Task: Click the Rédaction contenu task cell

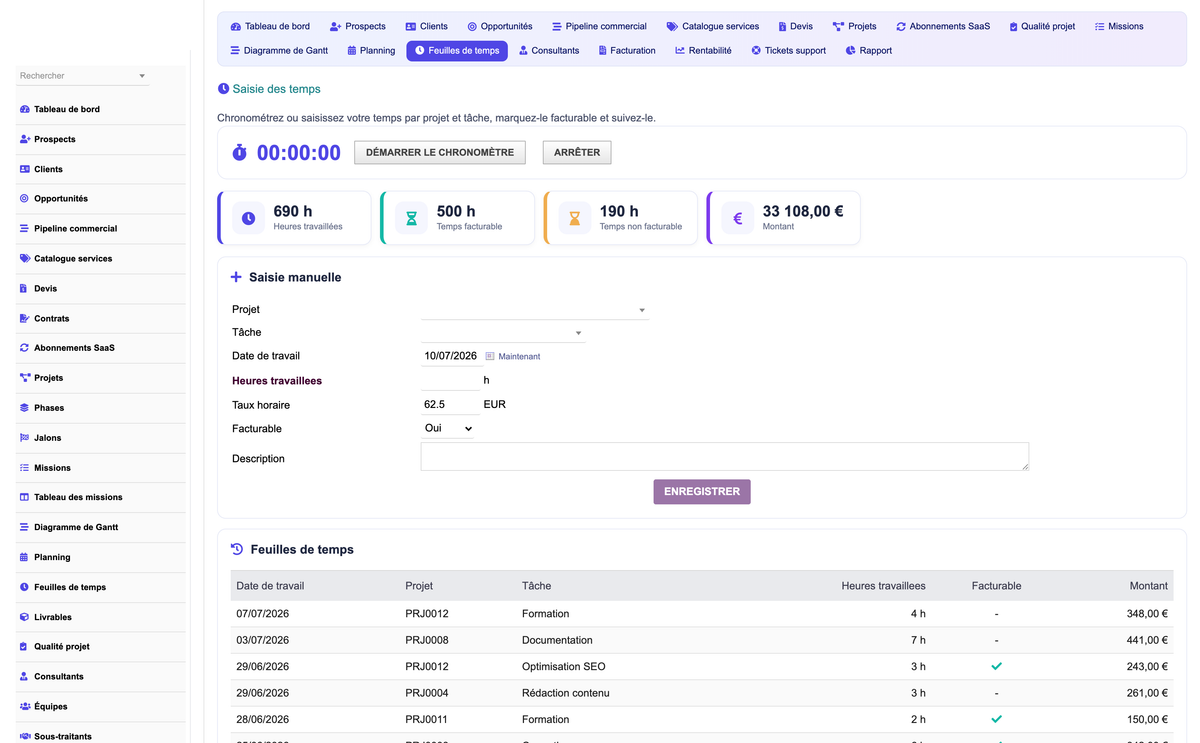Action: pyautogui.click(x=566, y=693)
